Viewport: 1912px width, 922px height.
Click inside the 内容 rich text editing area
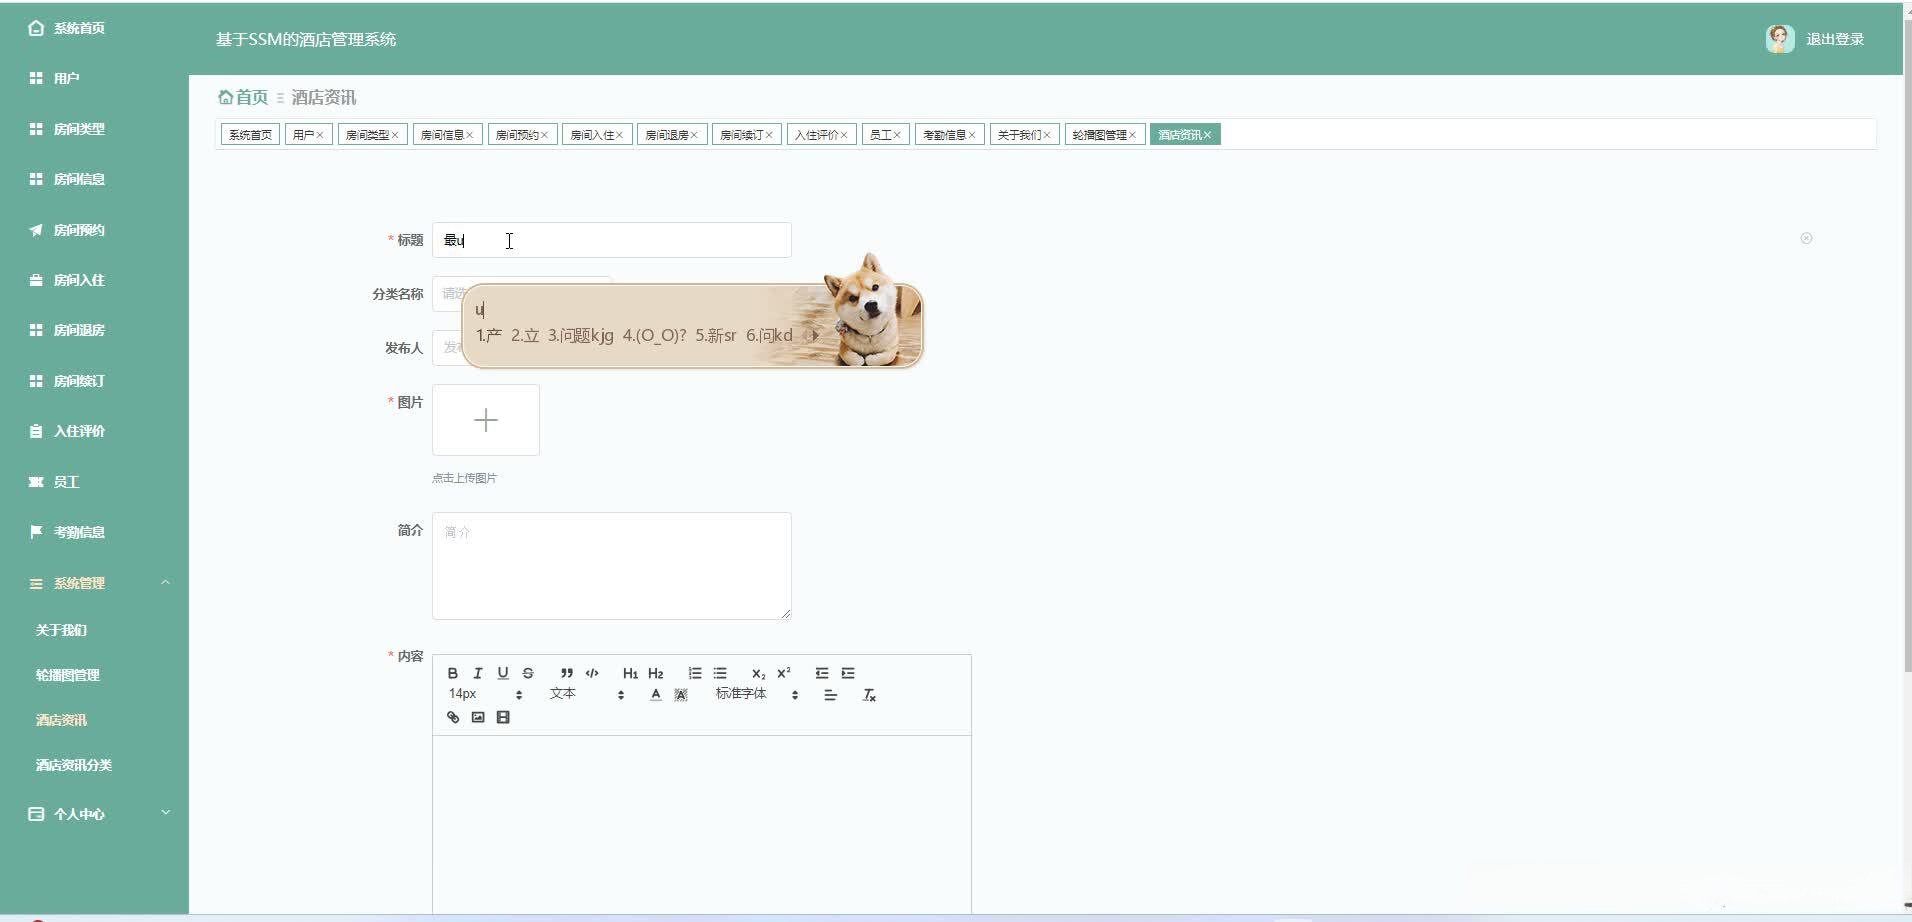pyautogui.click(x=702, y=824)
